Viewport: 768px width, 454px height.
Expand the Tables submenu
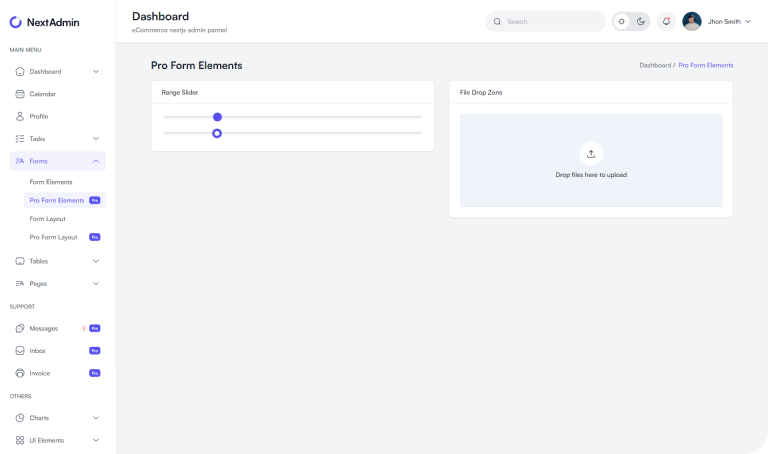click(x=96, y=261)
